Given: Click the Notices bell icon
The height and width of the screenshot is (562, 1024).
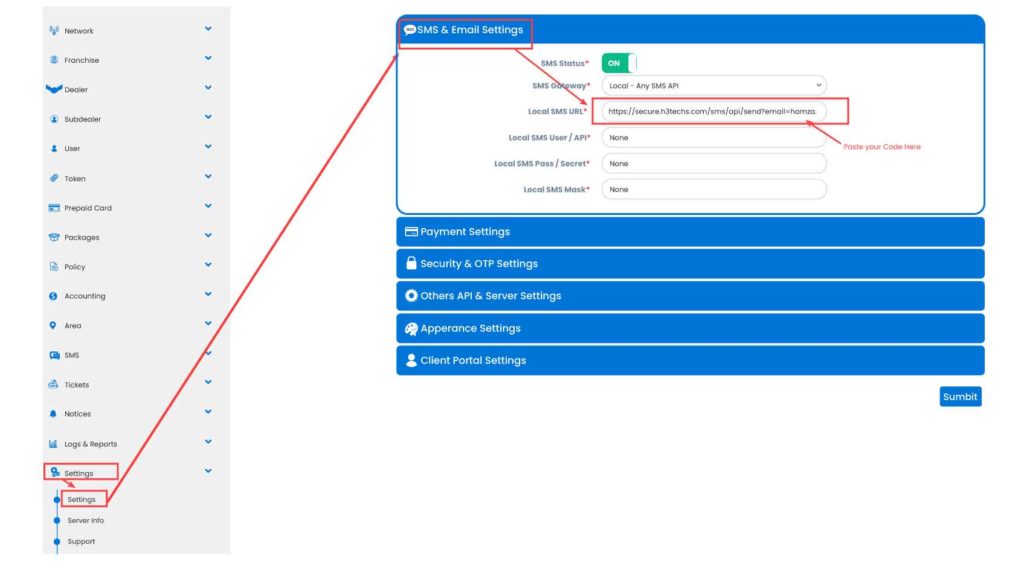Looking at the screenshot, I should coord(54,414).
